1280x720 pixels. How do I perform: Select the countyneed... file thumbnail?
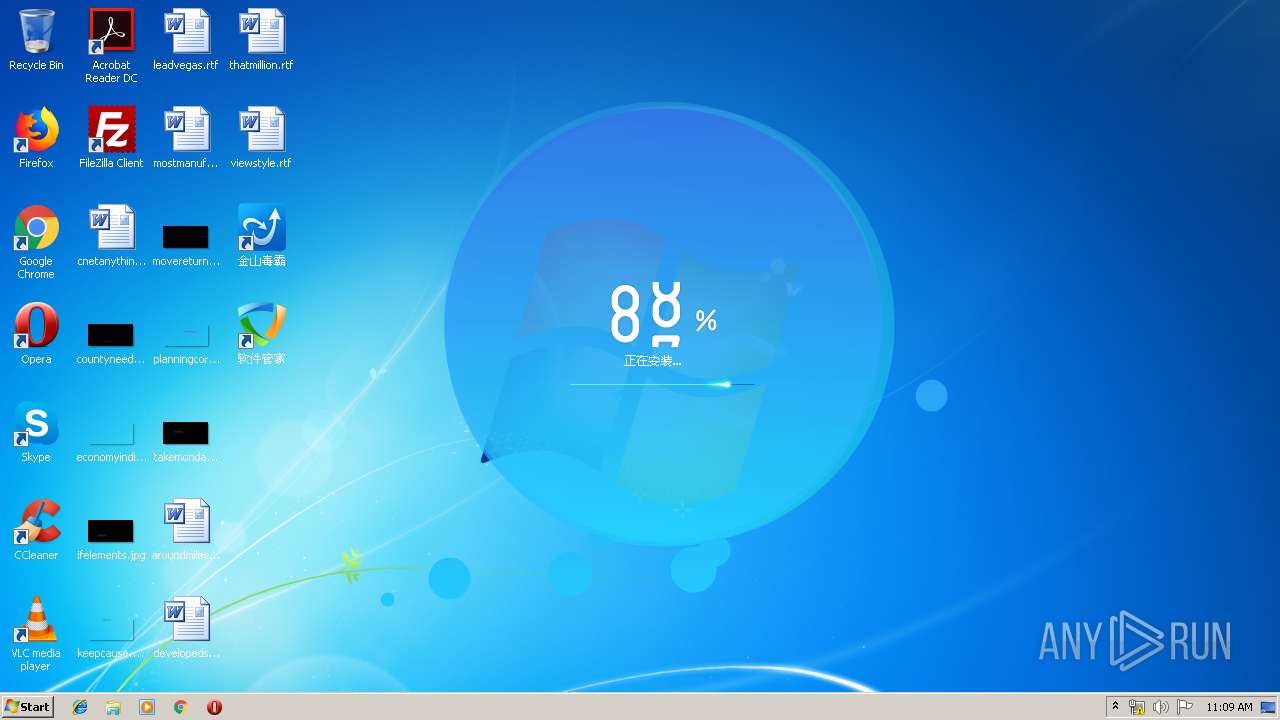111,342
